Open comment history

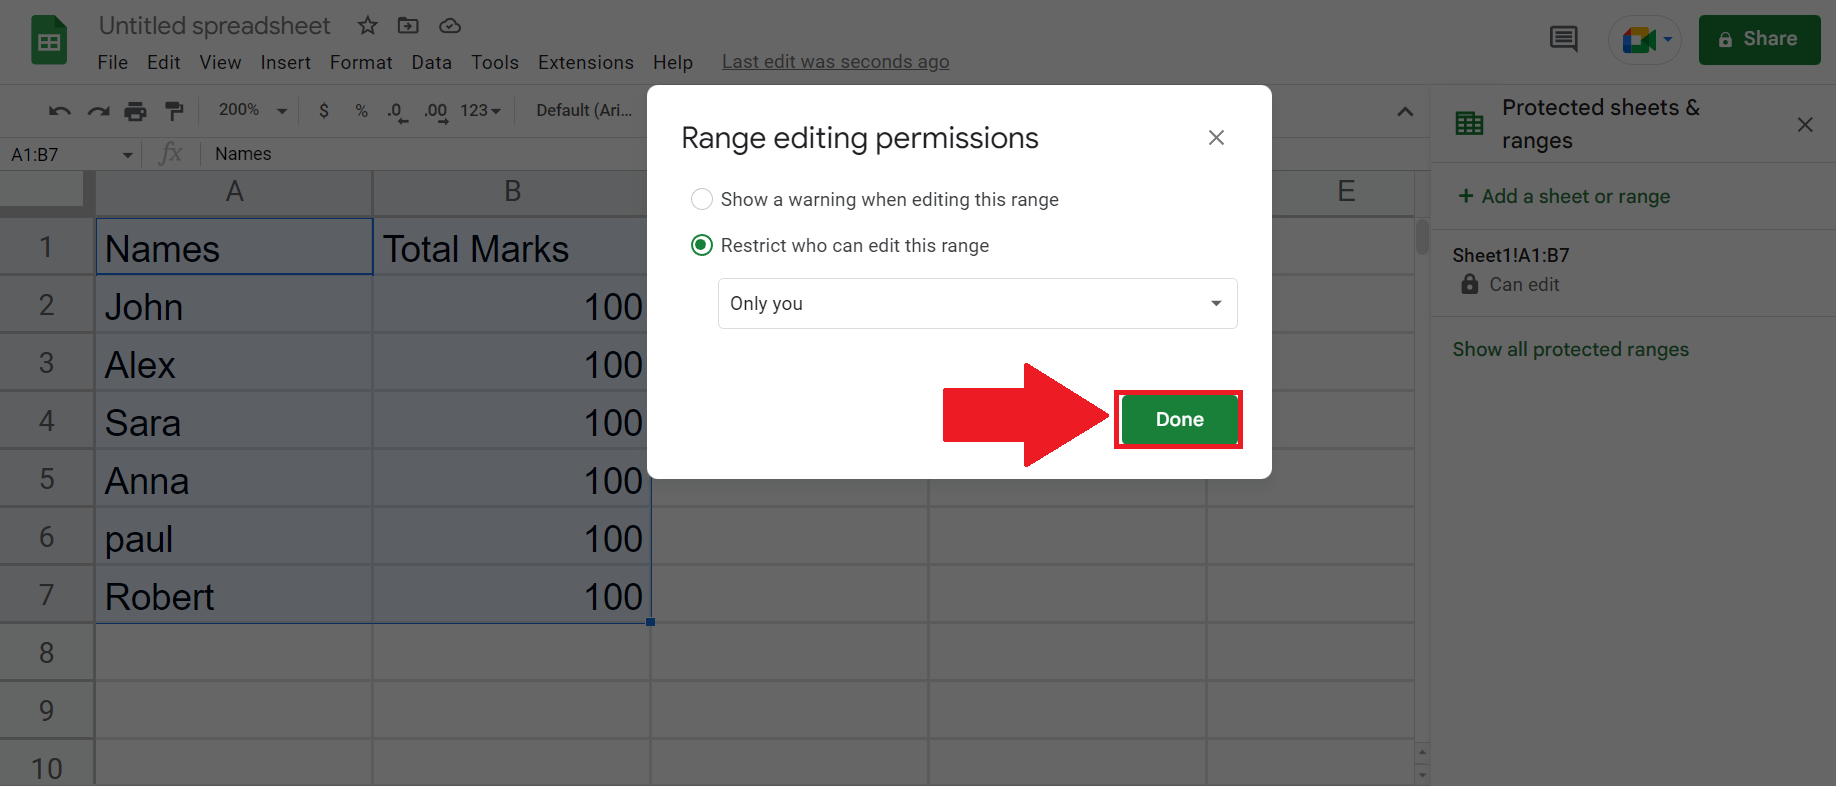[x=1563, y=40]
